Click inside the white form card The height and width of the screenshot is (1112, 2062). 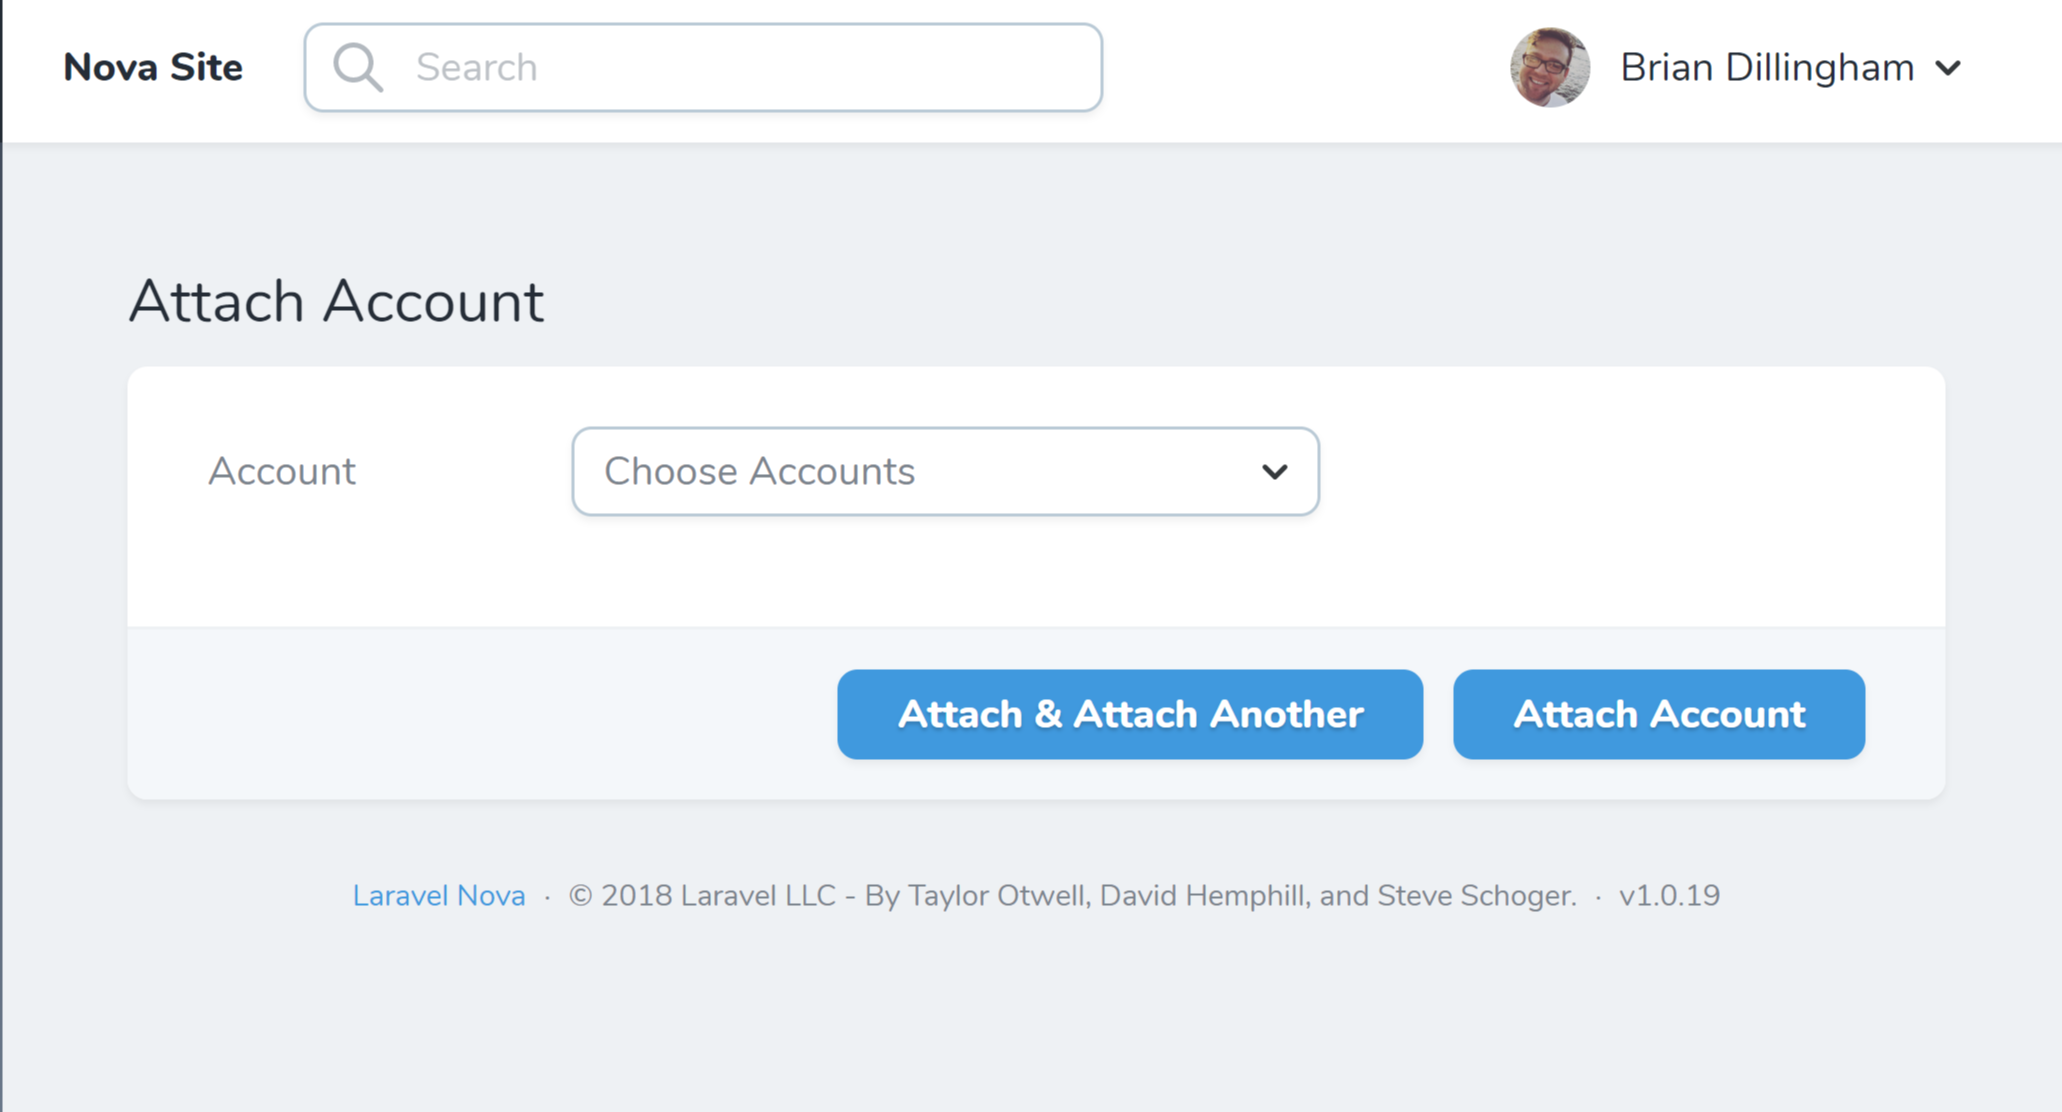click(x=1600, y=480)
